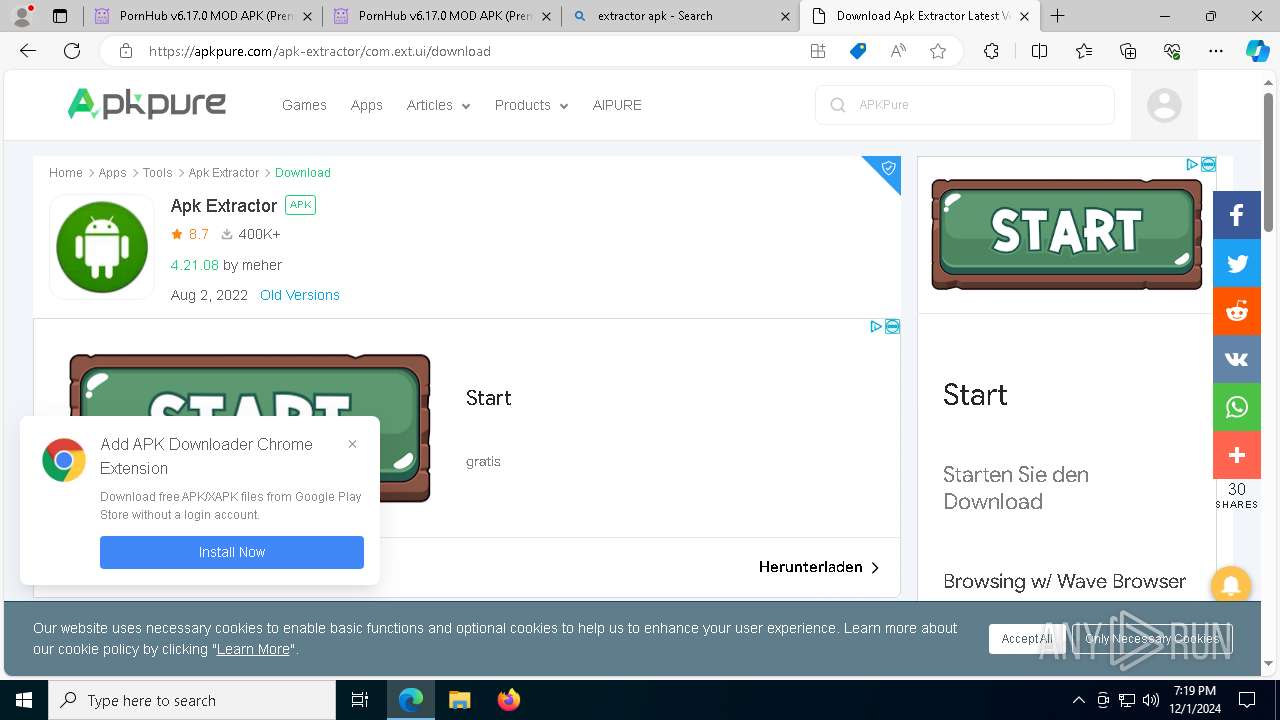Close the Download Apk Extractor tab
Screen dimensions: 1280x720
pyautogui.click(x=1024, y=16)
